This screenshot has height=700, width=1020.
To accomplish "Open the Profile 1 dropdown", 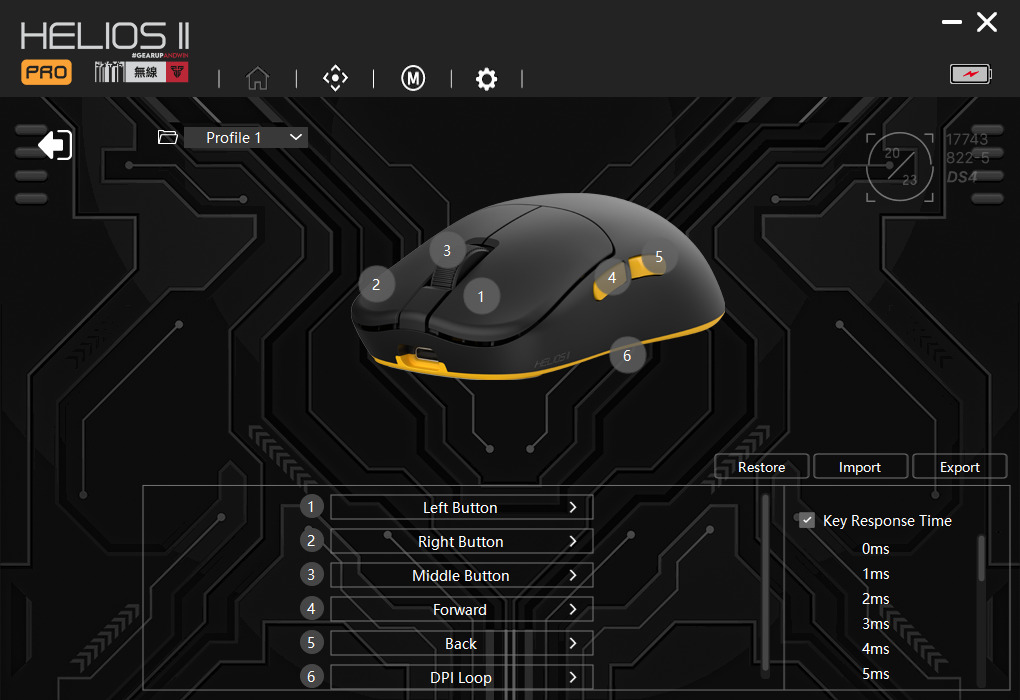I will click(246, 137).
